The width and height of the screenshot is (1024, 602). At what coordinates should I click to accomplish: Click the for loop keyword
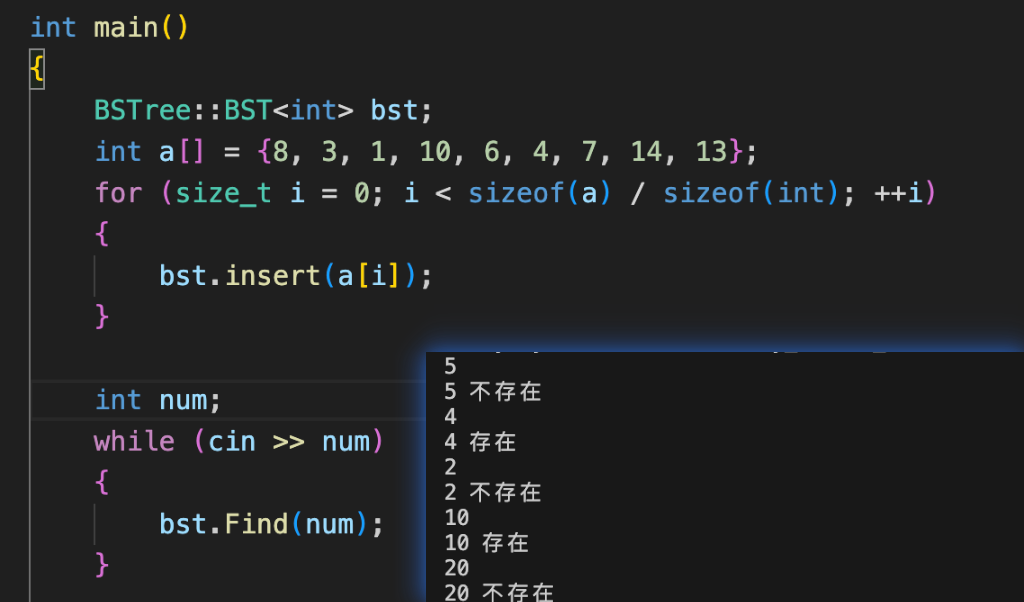click(118, 192)
